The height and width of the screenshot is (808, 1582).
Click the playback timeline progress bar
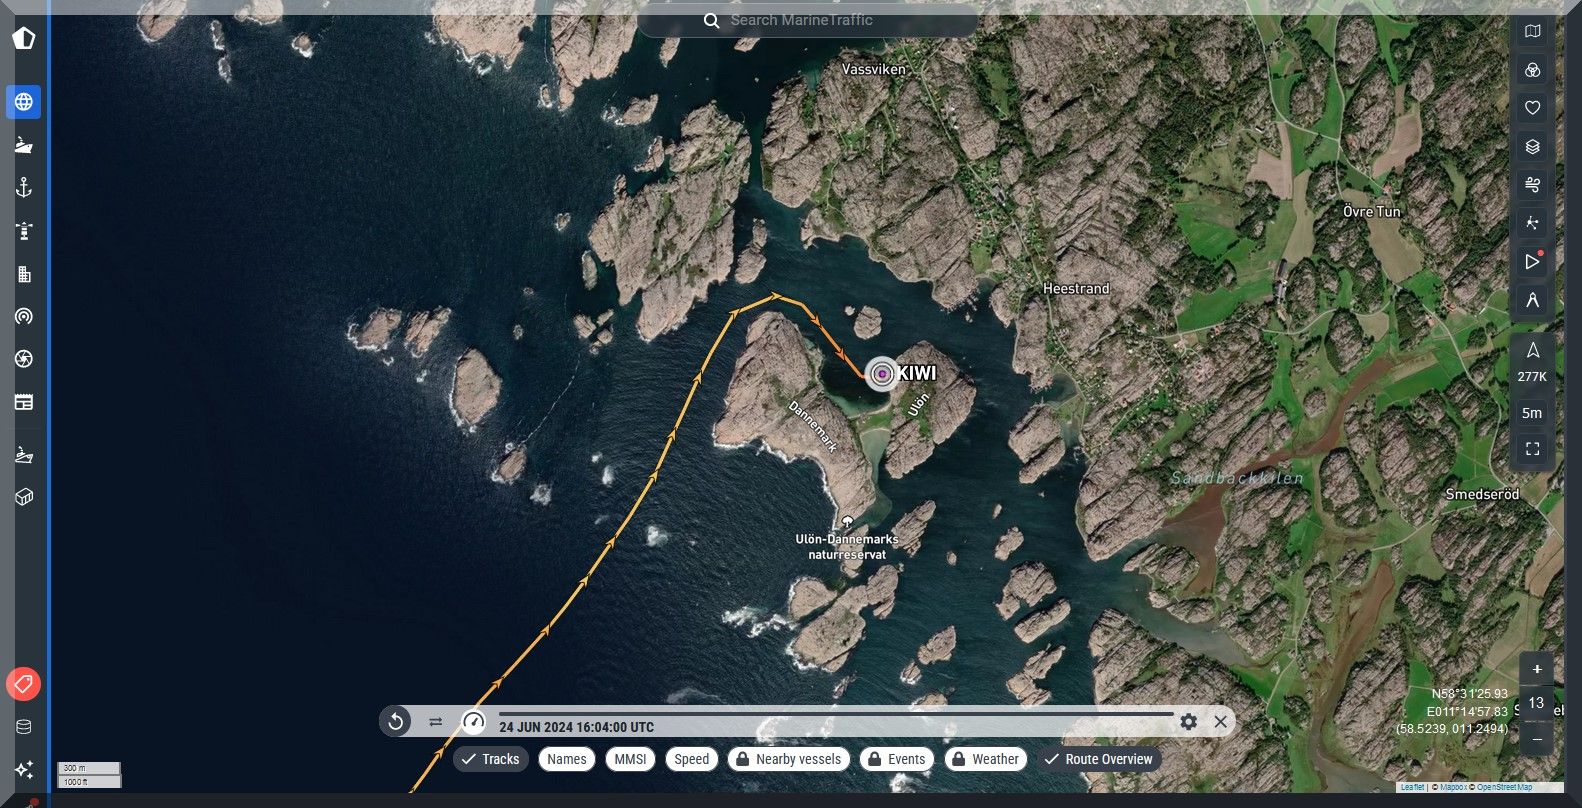point(835,714)
